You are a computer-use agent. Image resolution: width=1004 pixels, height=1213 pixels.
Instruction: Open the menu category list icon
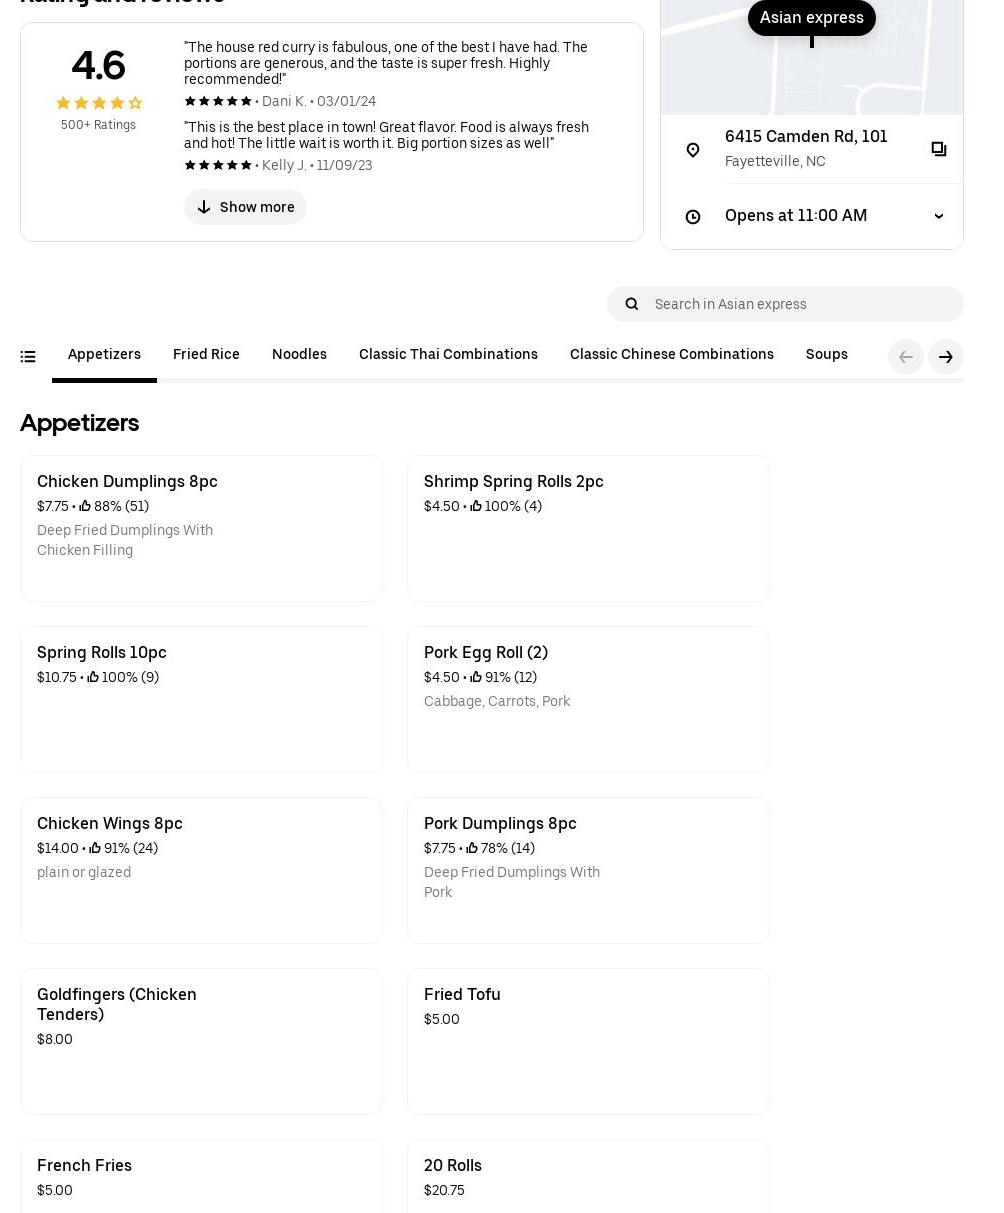(28, 357)
